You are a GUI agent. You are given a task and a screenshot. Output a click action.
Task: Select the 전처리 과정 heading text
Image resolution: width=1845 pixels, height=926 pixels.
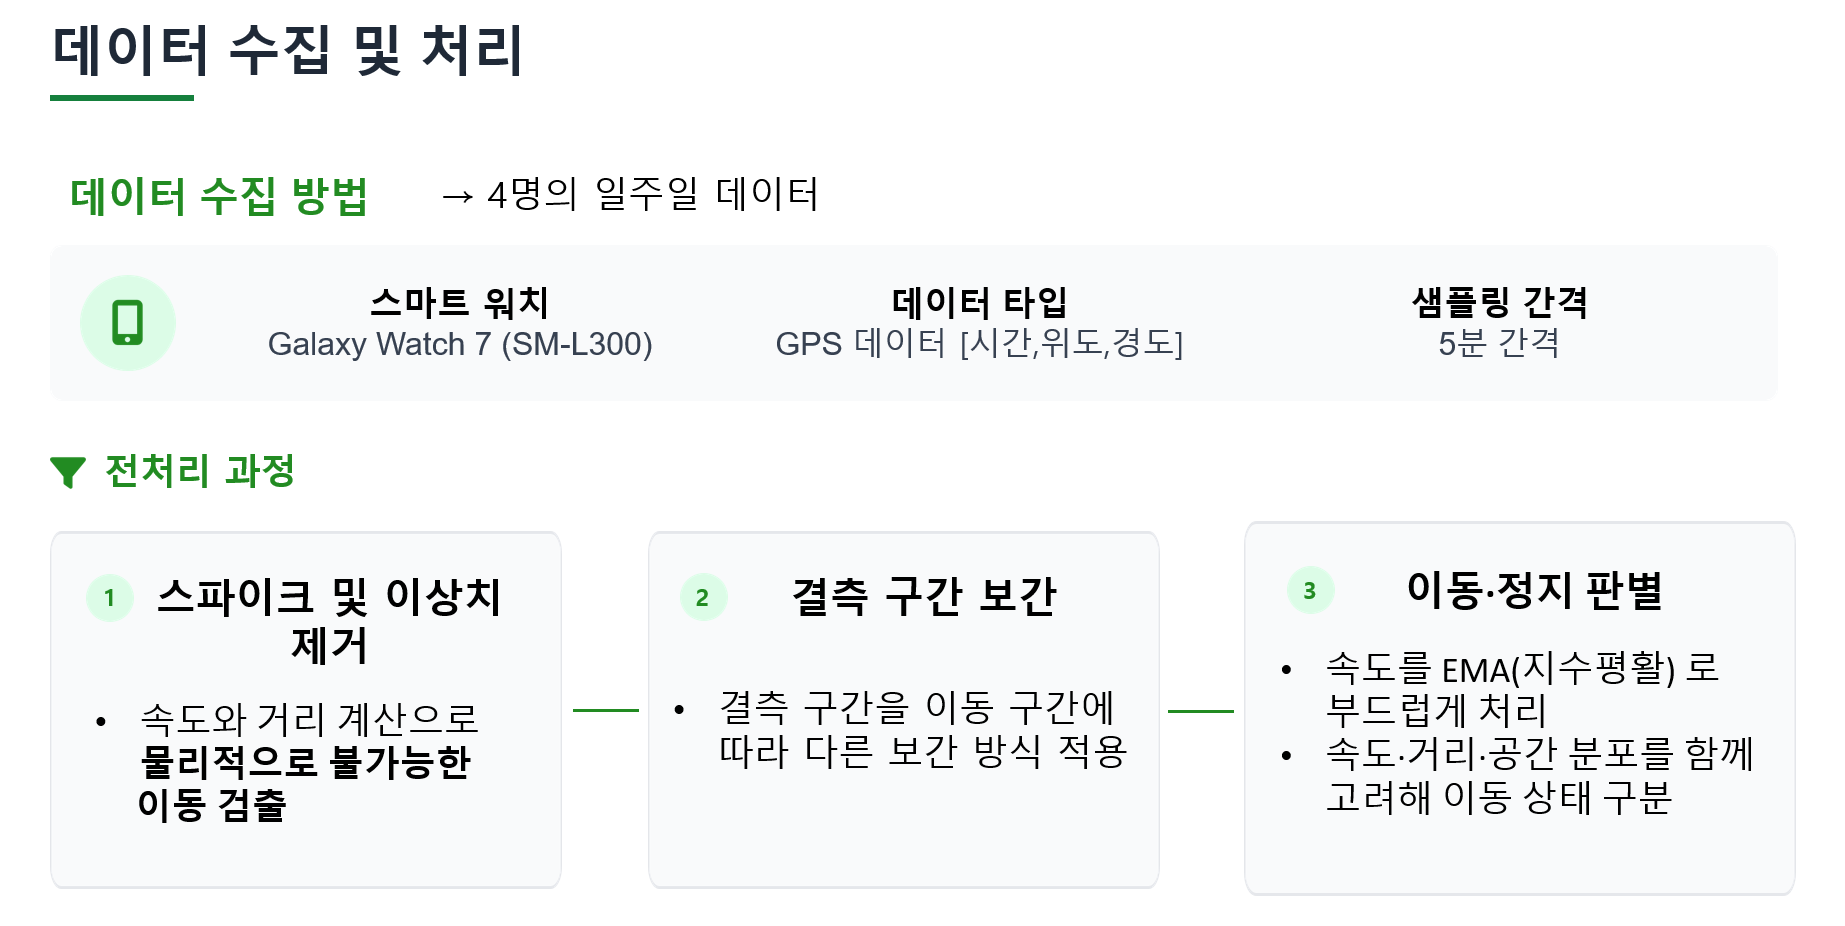click(x=200, y=470)
